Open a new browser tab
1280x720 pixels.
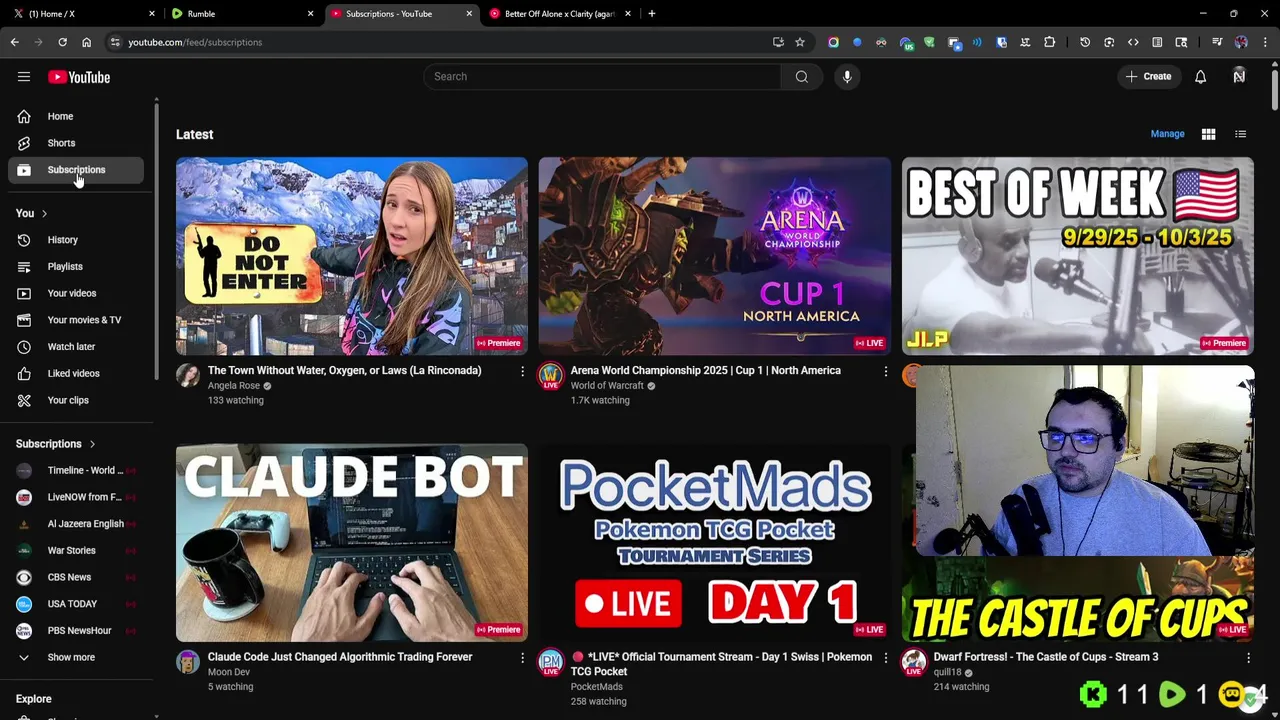(x=652, y=14)
